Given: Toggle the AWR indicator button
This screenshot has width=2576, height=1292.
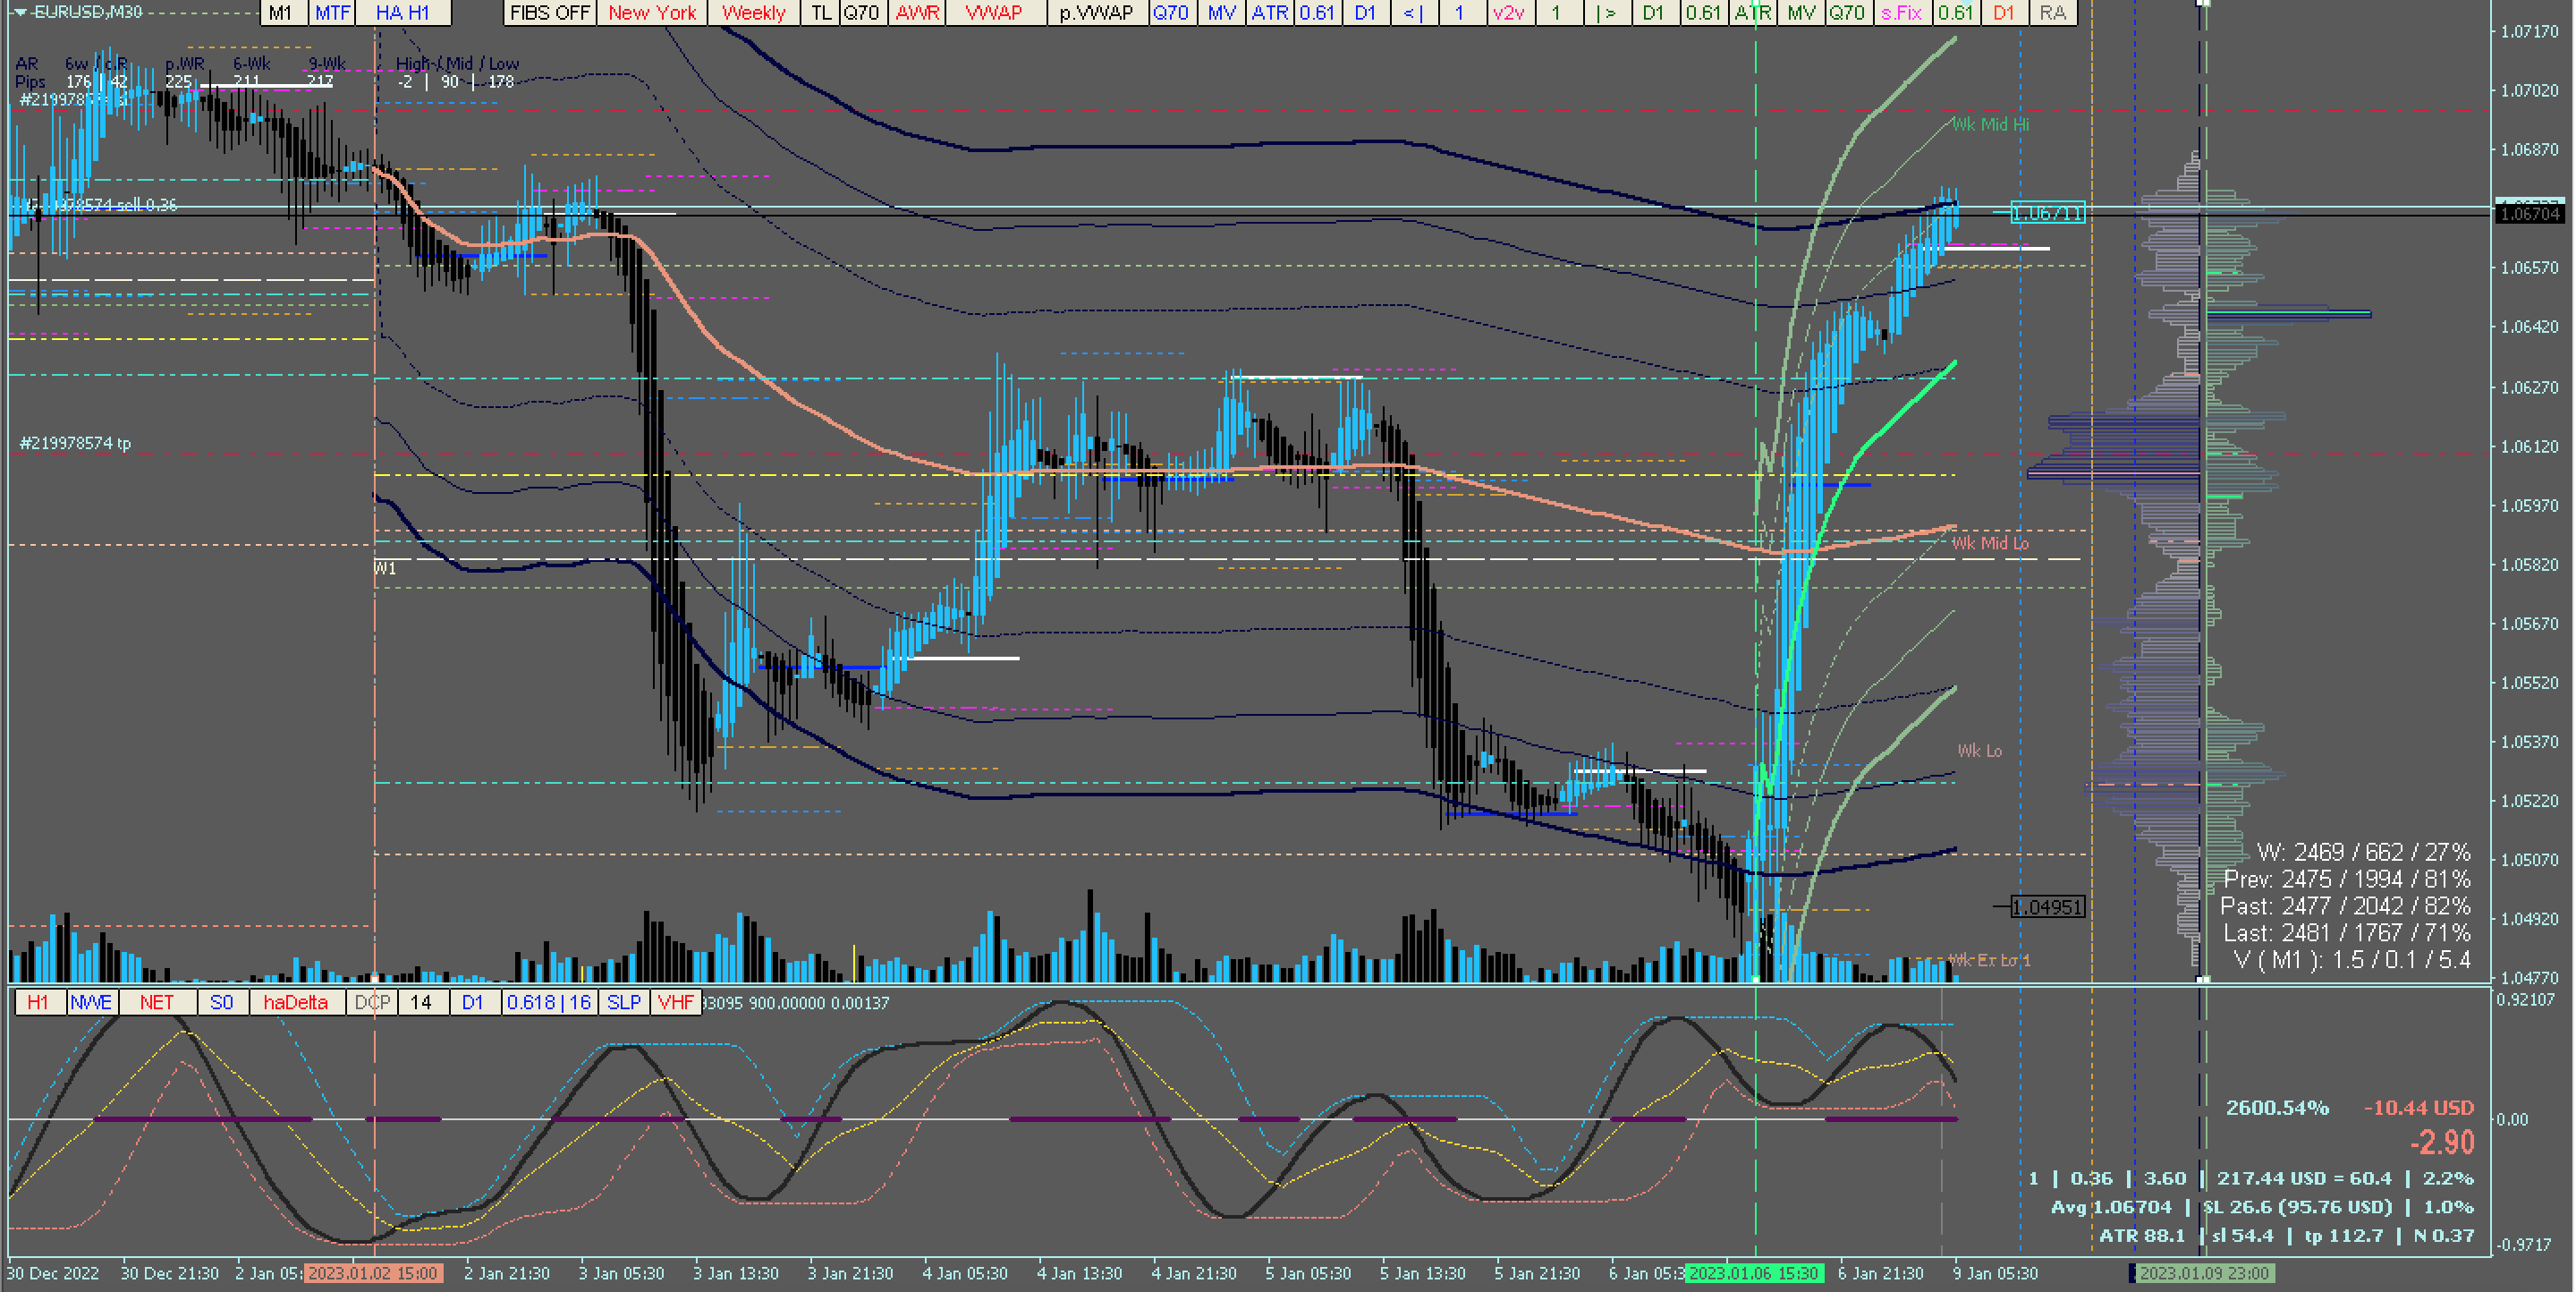Looking at the screenshot, I should click(x=917, y=13).
